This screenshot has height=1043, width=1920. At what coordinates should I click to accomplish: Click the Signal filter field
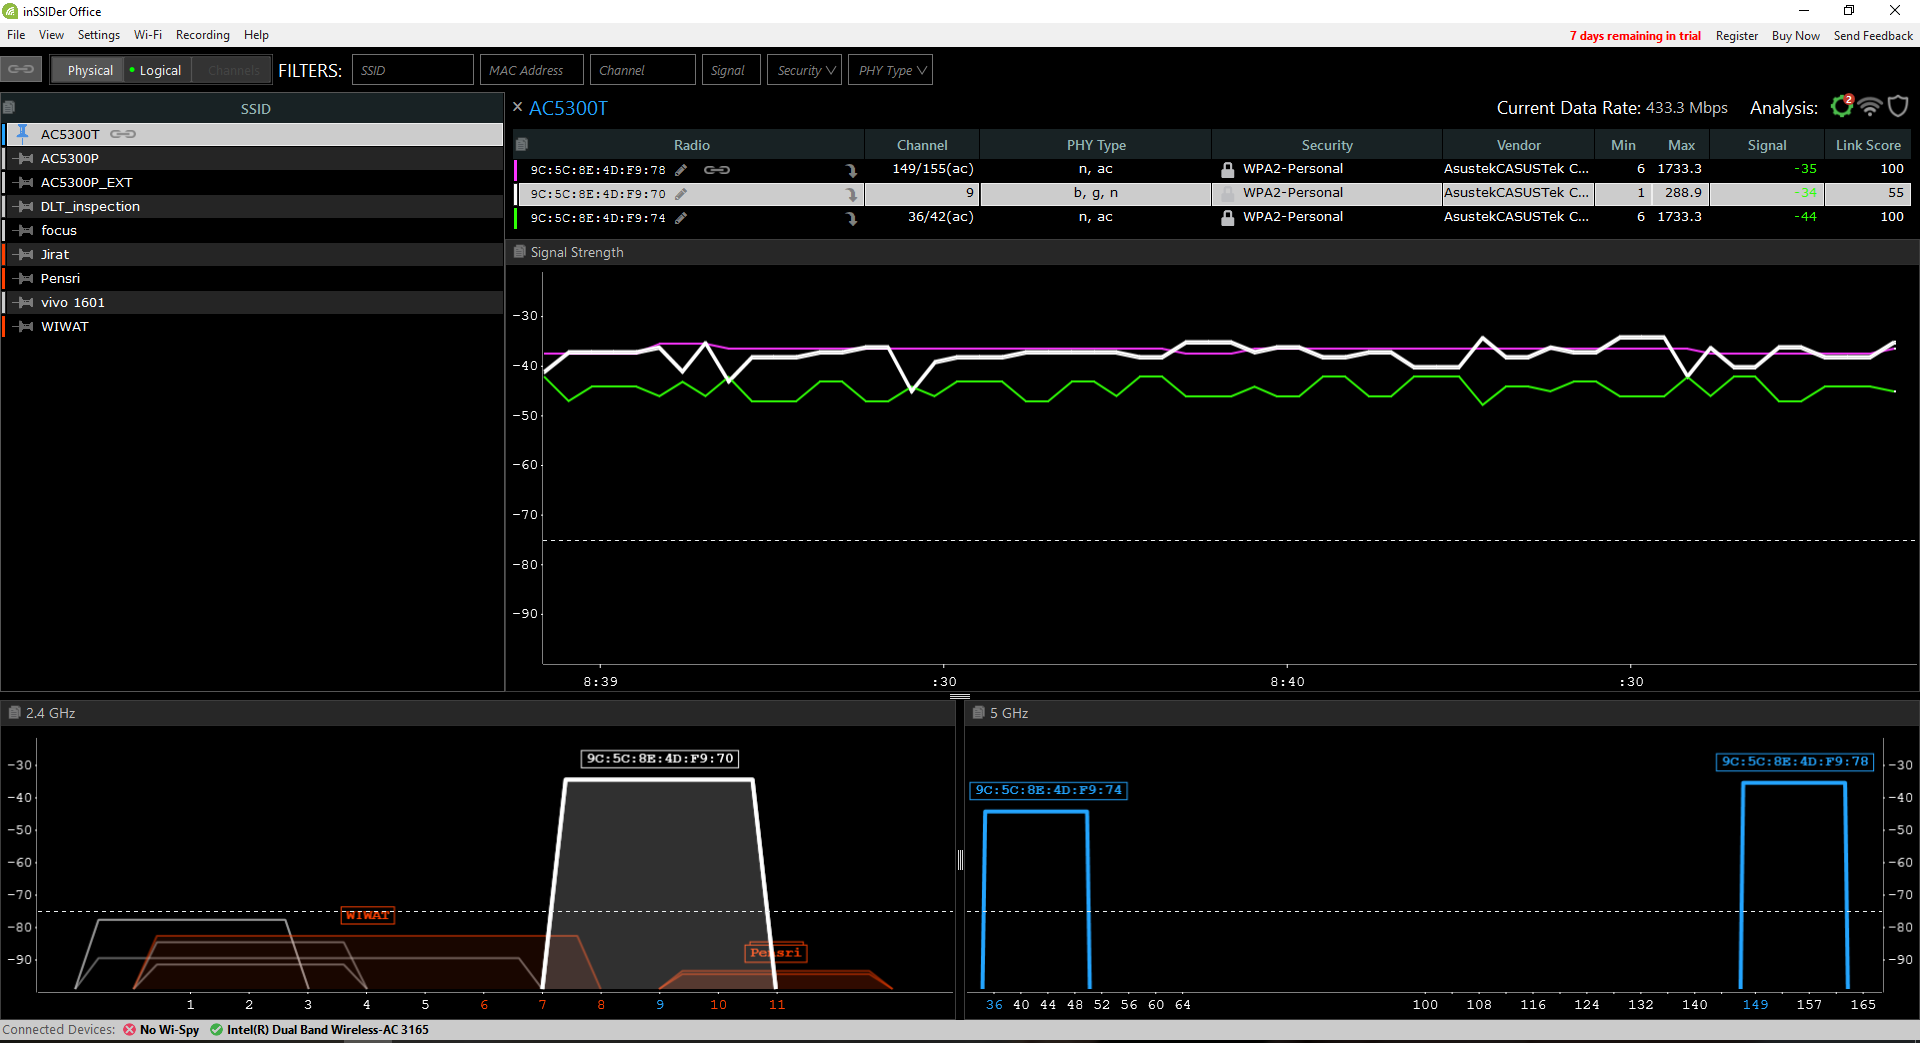click(731, 70)
